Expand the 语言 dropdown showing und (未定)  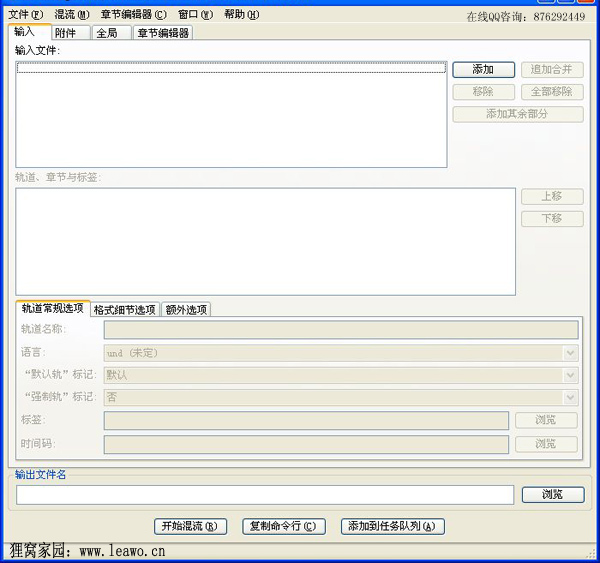click(x=341, y=353)
